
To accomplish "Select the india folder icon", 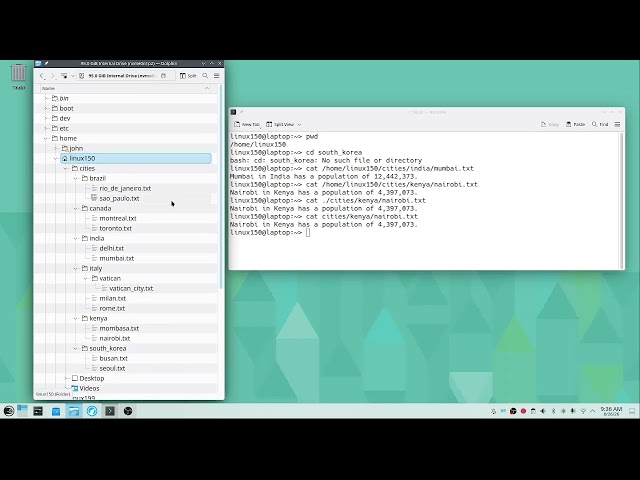I will point(84,238).
